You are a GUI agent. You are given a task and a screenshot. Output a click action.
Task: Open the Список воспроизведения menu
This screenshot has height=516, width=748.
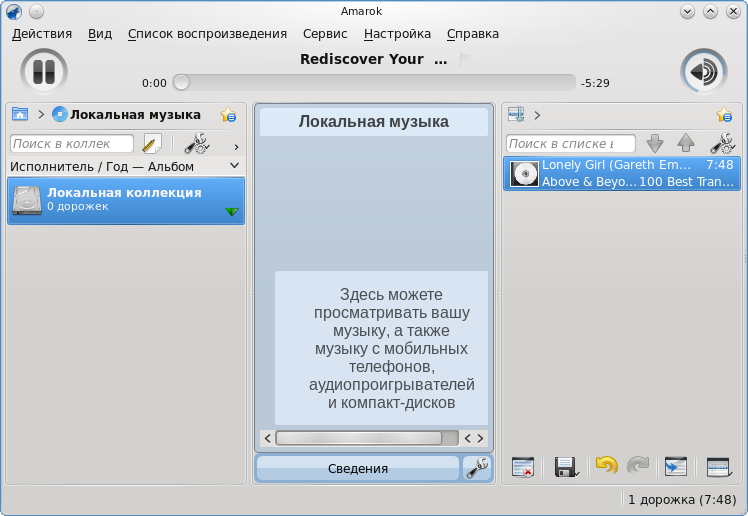[x=207, y=34]
